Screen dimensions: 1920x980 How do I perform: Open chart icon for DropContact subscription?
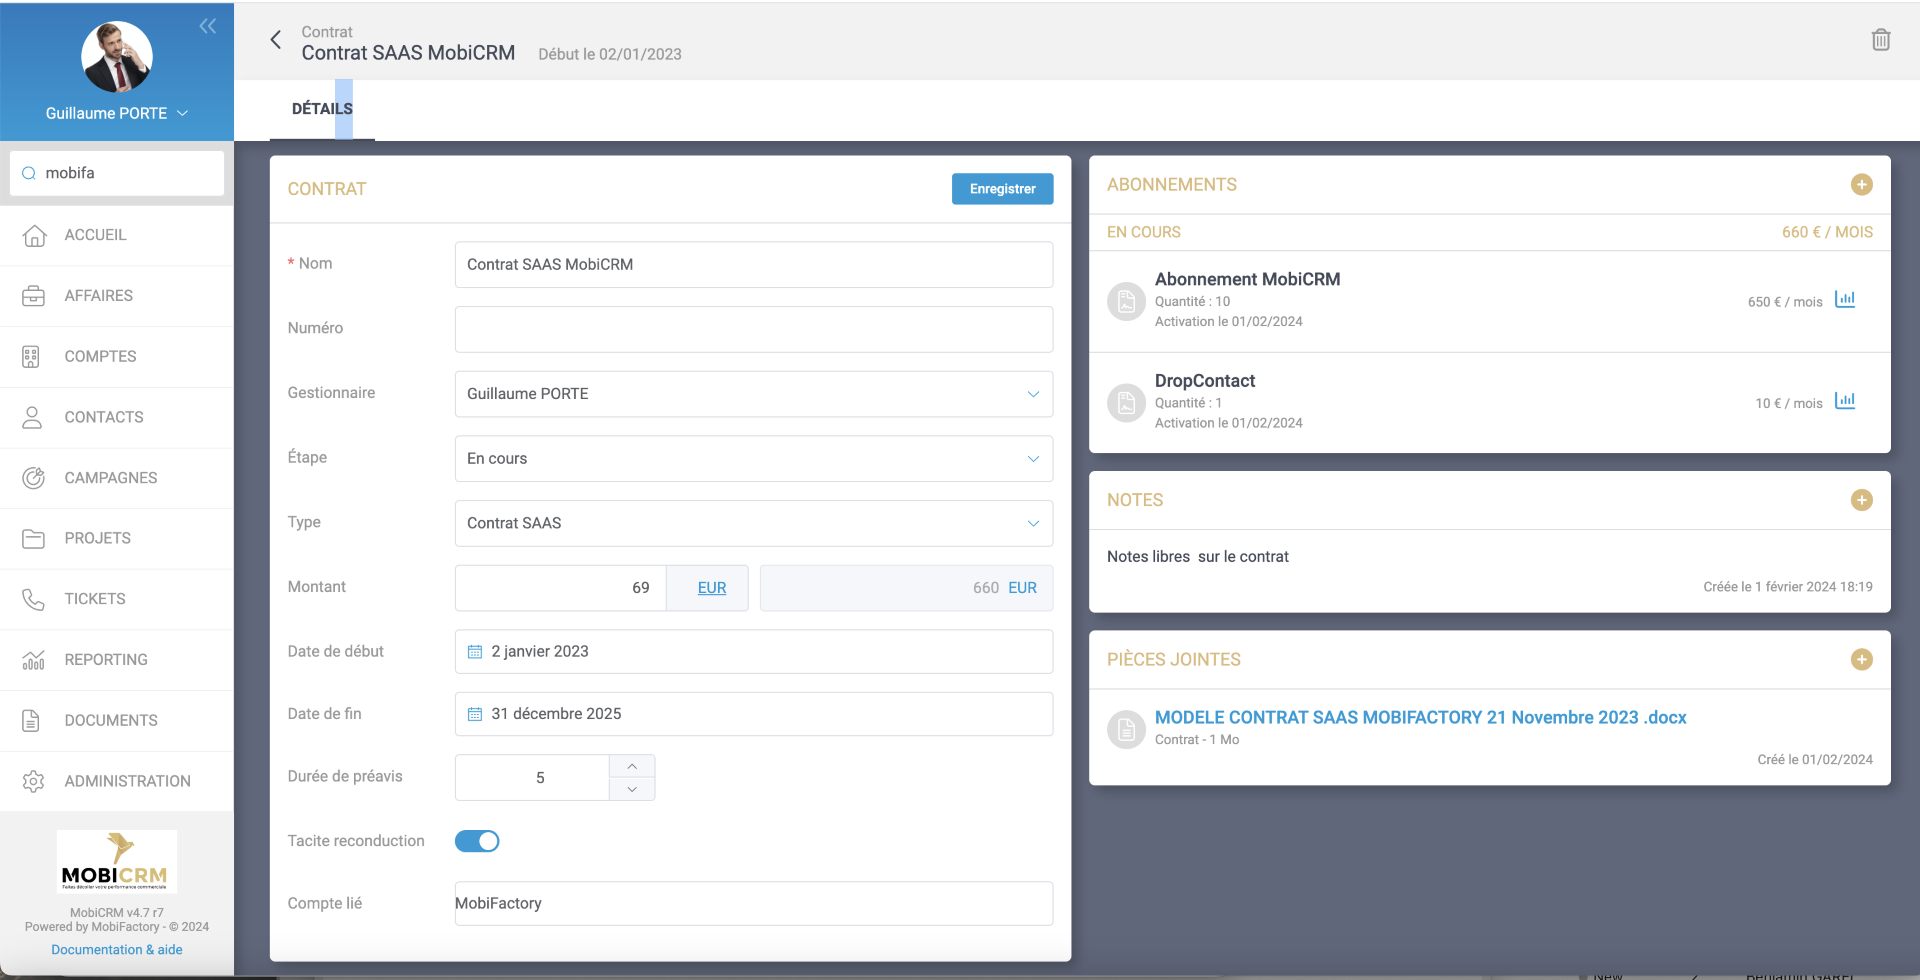click(1845, 401)
